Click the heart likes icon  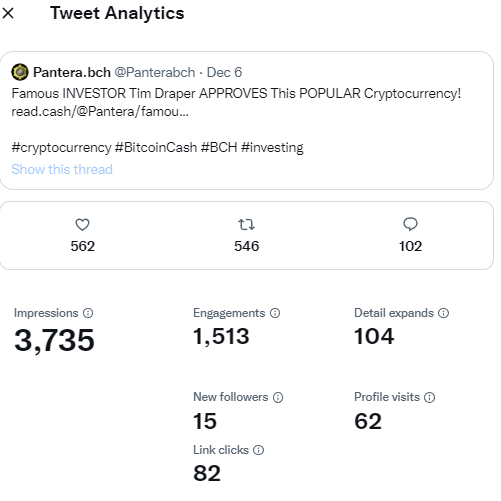(82, 225)
